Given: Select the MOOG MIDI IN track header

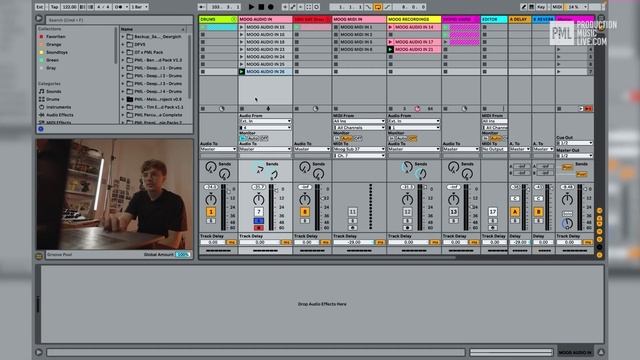Looking at the screenshot, I should (x=359, y=19).
